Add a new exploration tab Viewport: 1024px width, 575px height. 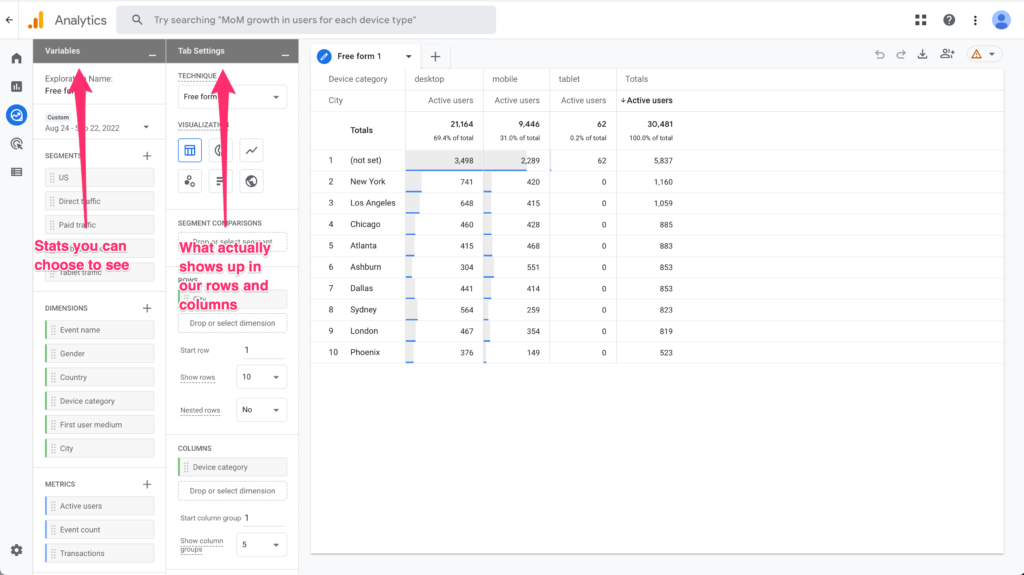pos(435,56)
